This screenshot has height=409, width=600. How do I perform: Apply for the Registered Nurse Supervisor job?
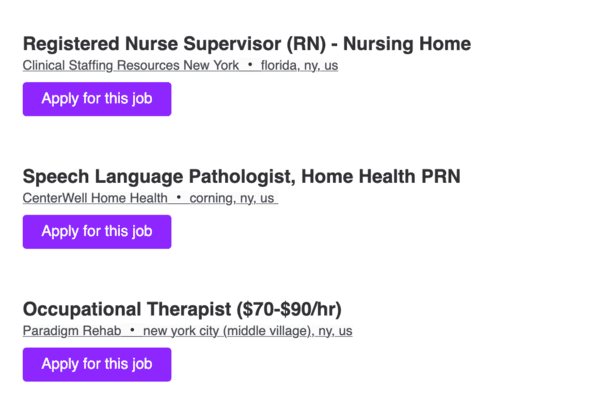point(97,99)
